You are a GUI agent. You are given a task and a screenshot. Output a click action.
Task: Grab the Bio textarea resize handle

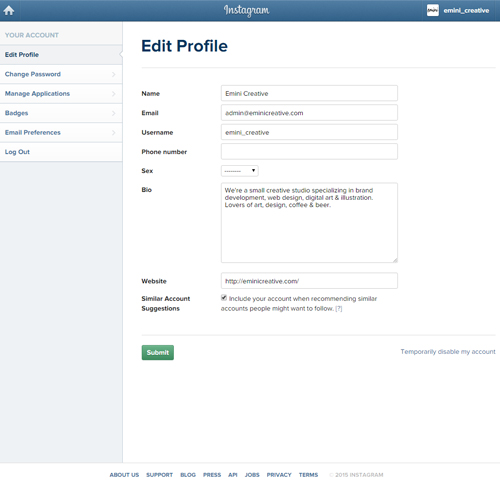click(395, 260)
